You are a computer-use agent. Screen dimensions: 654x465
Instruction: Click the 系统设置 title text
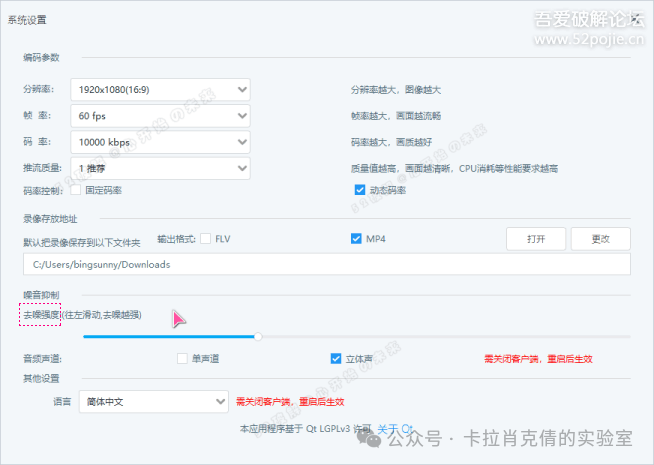[x=27, y=20]
